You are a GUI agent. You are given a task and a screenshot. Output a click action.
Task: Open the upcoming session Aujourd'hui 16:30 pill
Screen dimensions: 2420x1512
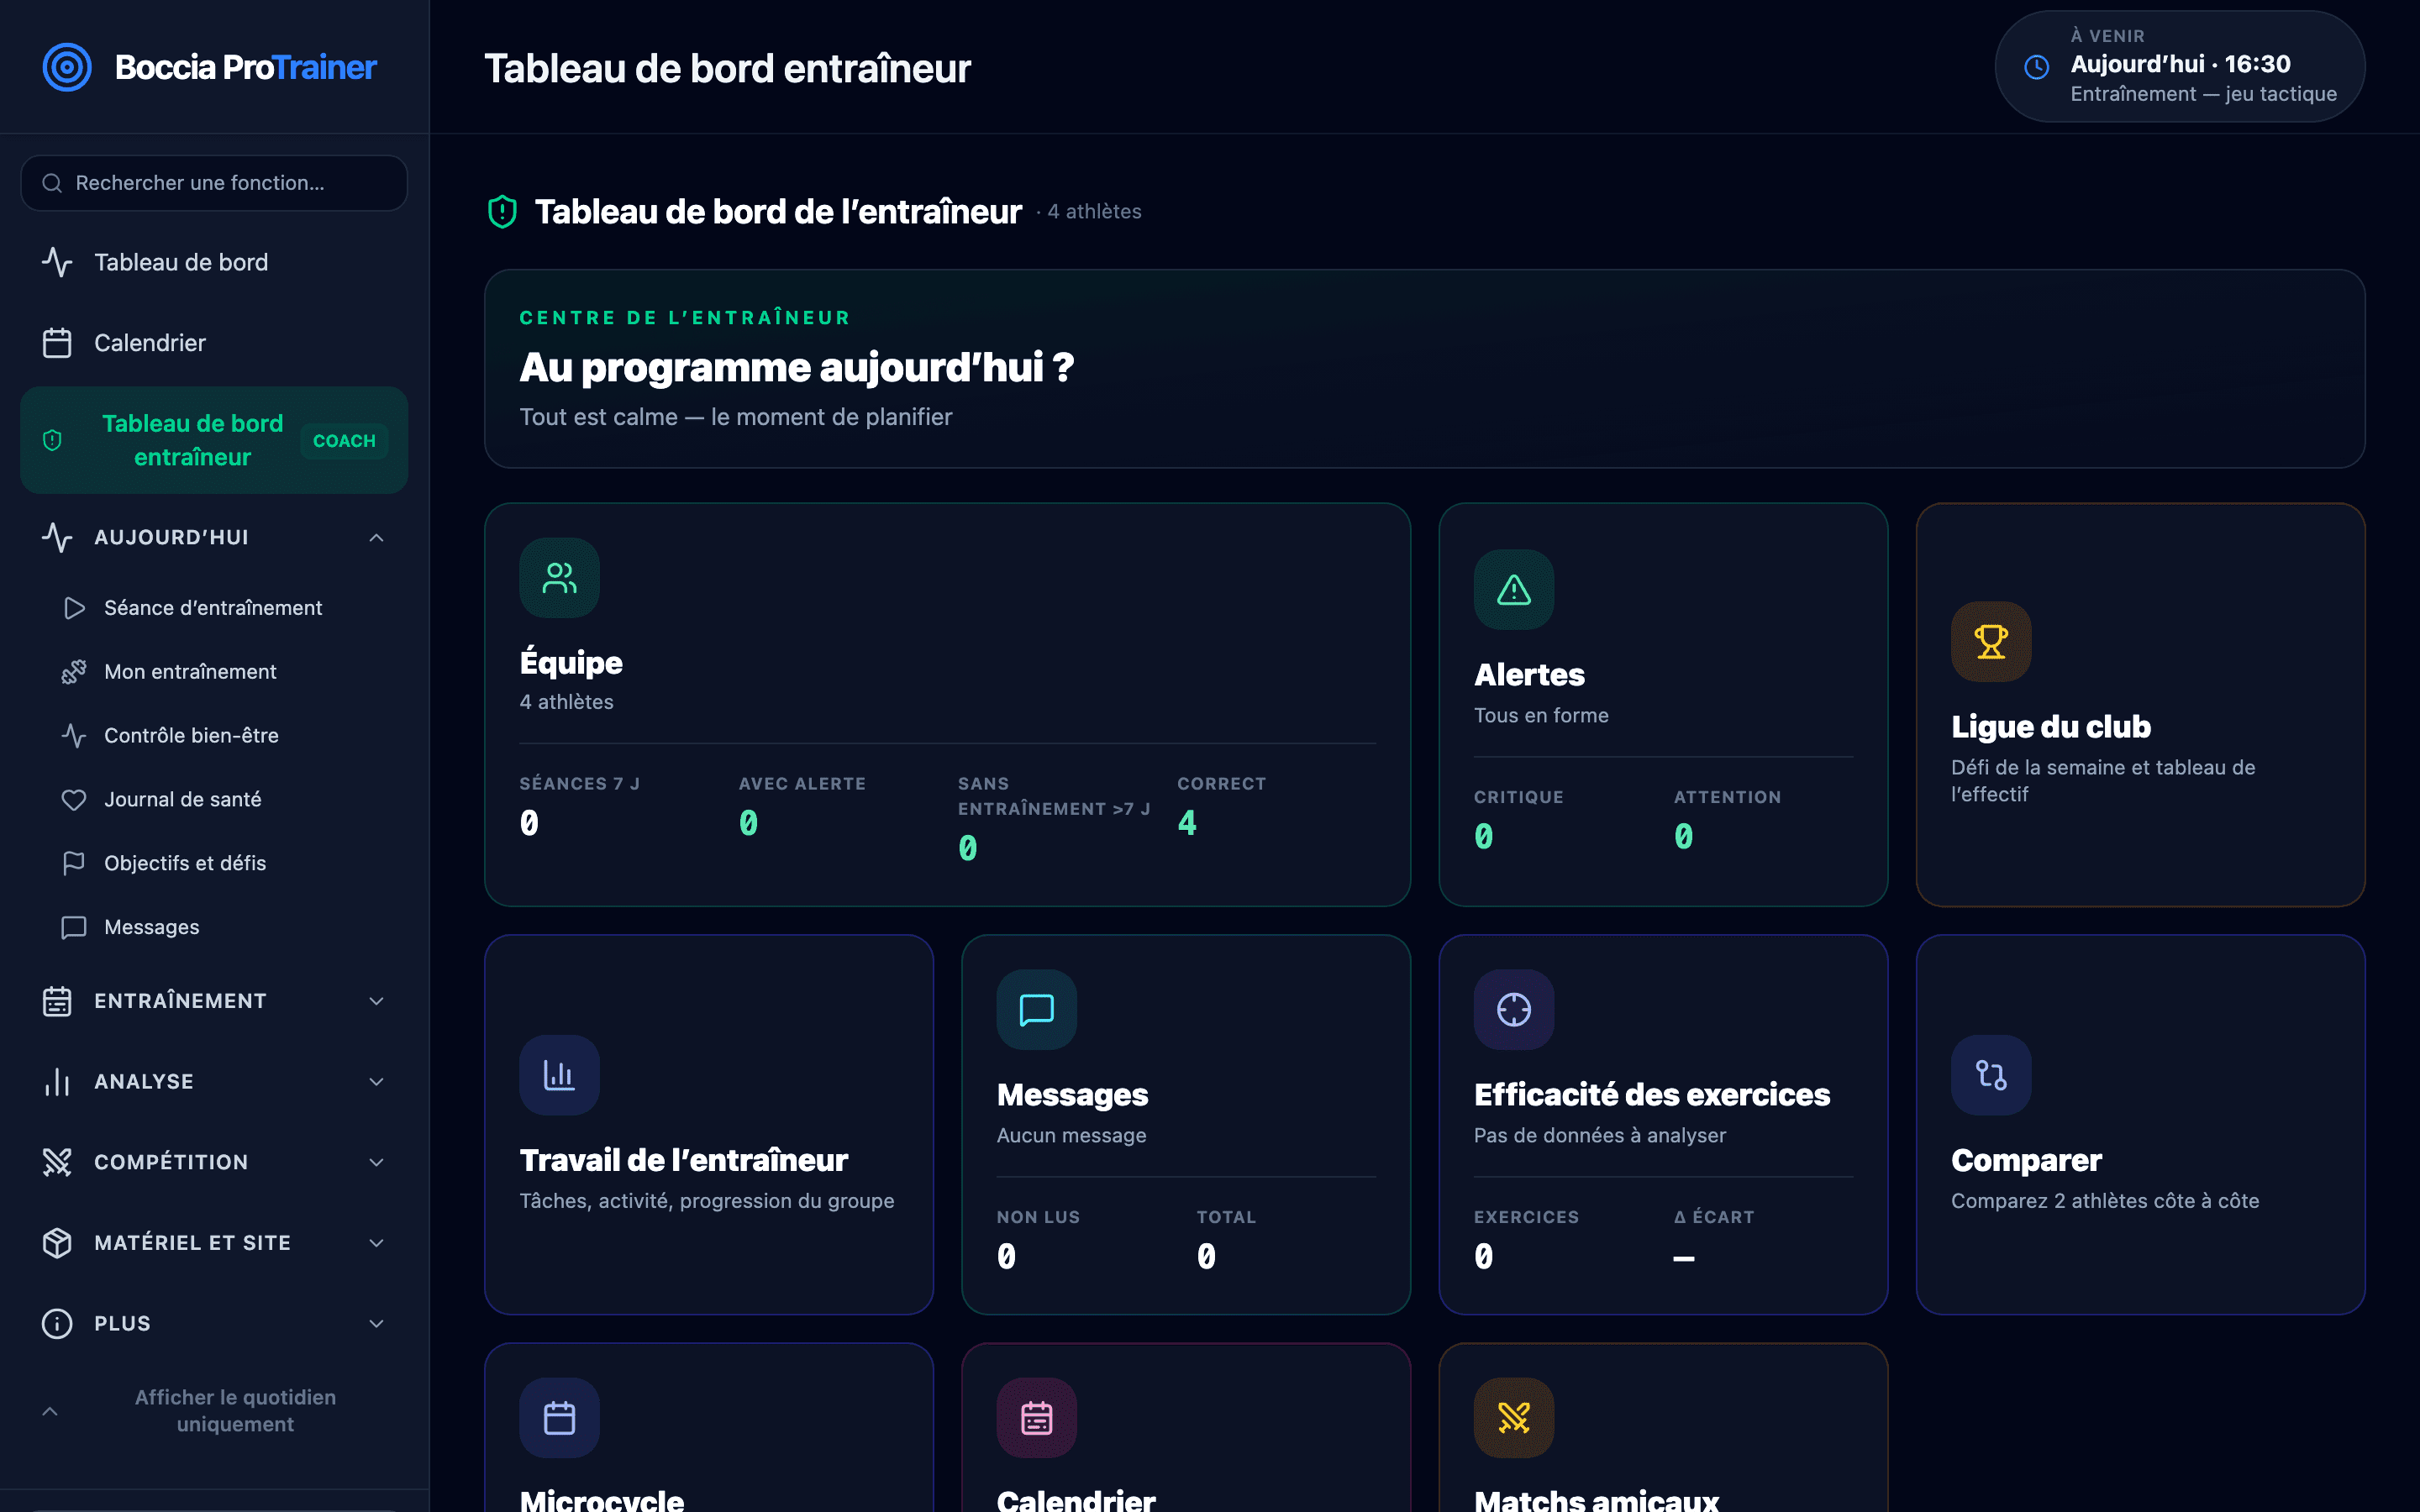coord(2180,66)
